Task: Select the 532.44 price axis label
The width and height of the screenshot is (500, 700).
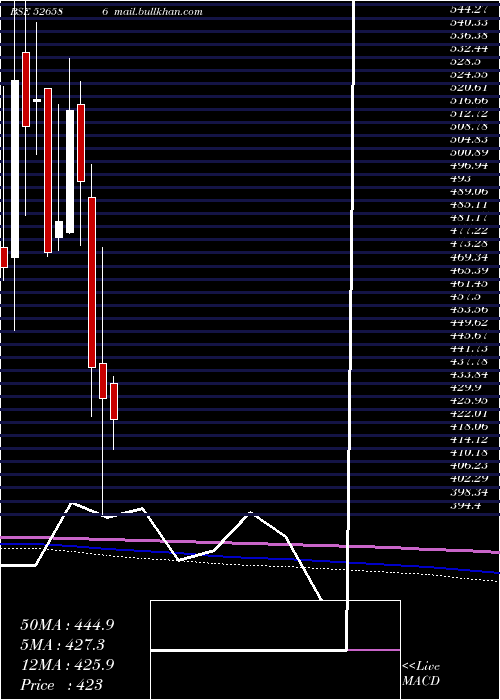Action: [468, 47]
